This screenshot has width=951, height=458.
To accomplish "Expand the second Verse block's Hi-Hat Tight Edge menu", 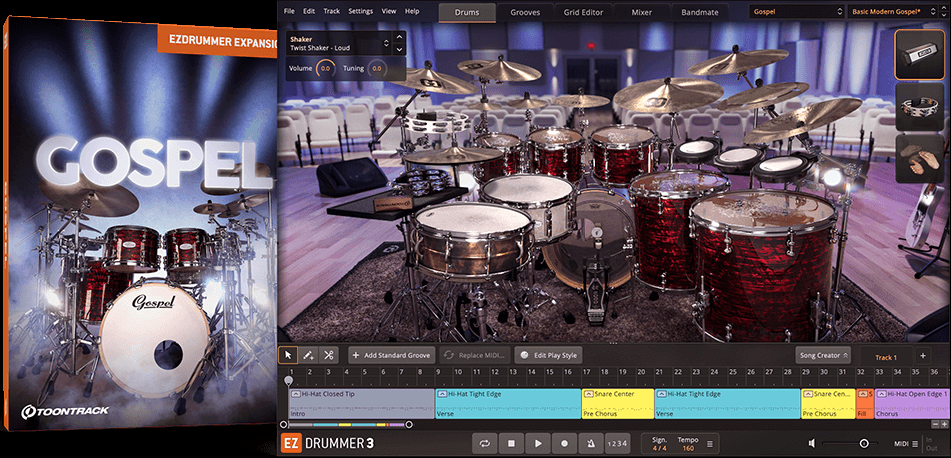I will (661, 394).
